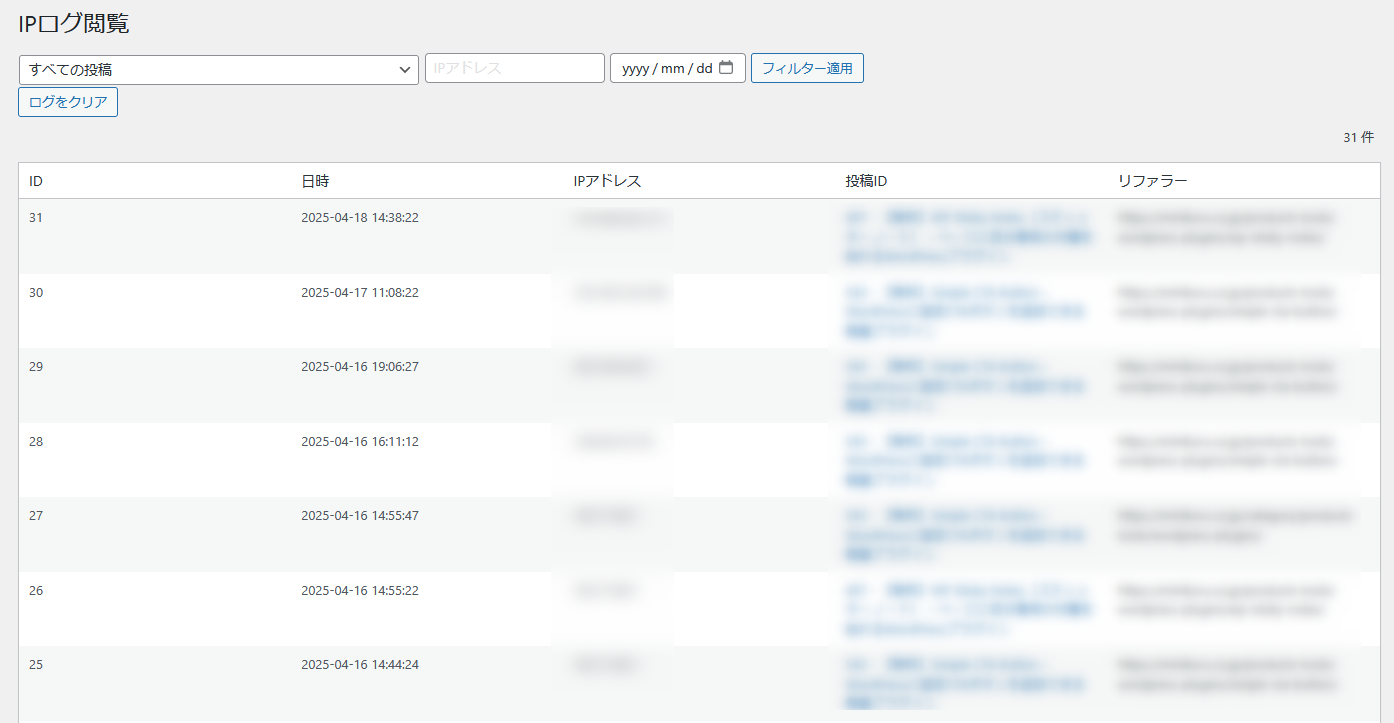Select ID cell 29 in the table
This screenshot has width=1394, height=723.
[x=36, y=366]
